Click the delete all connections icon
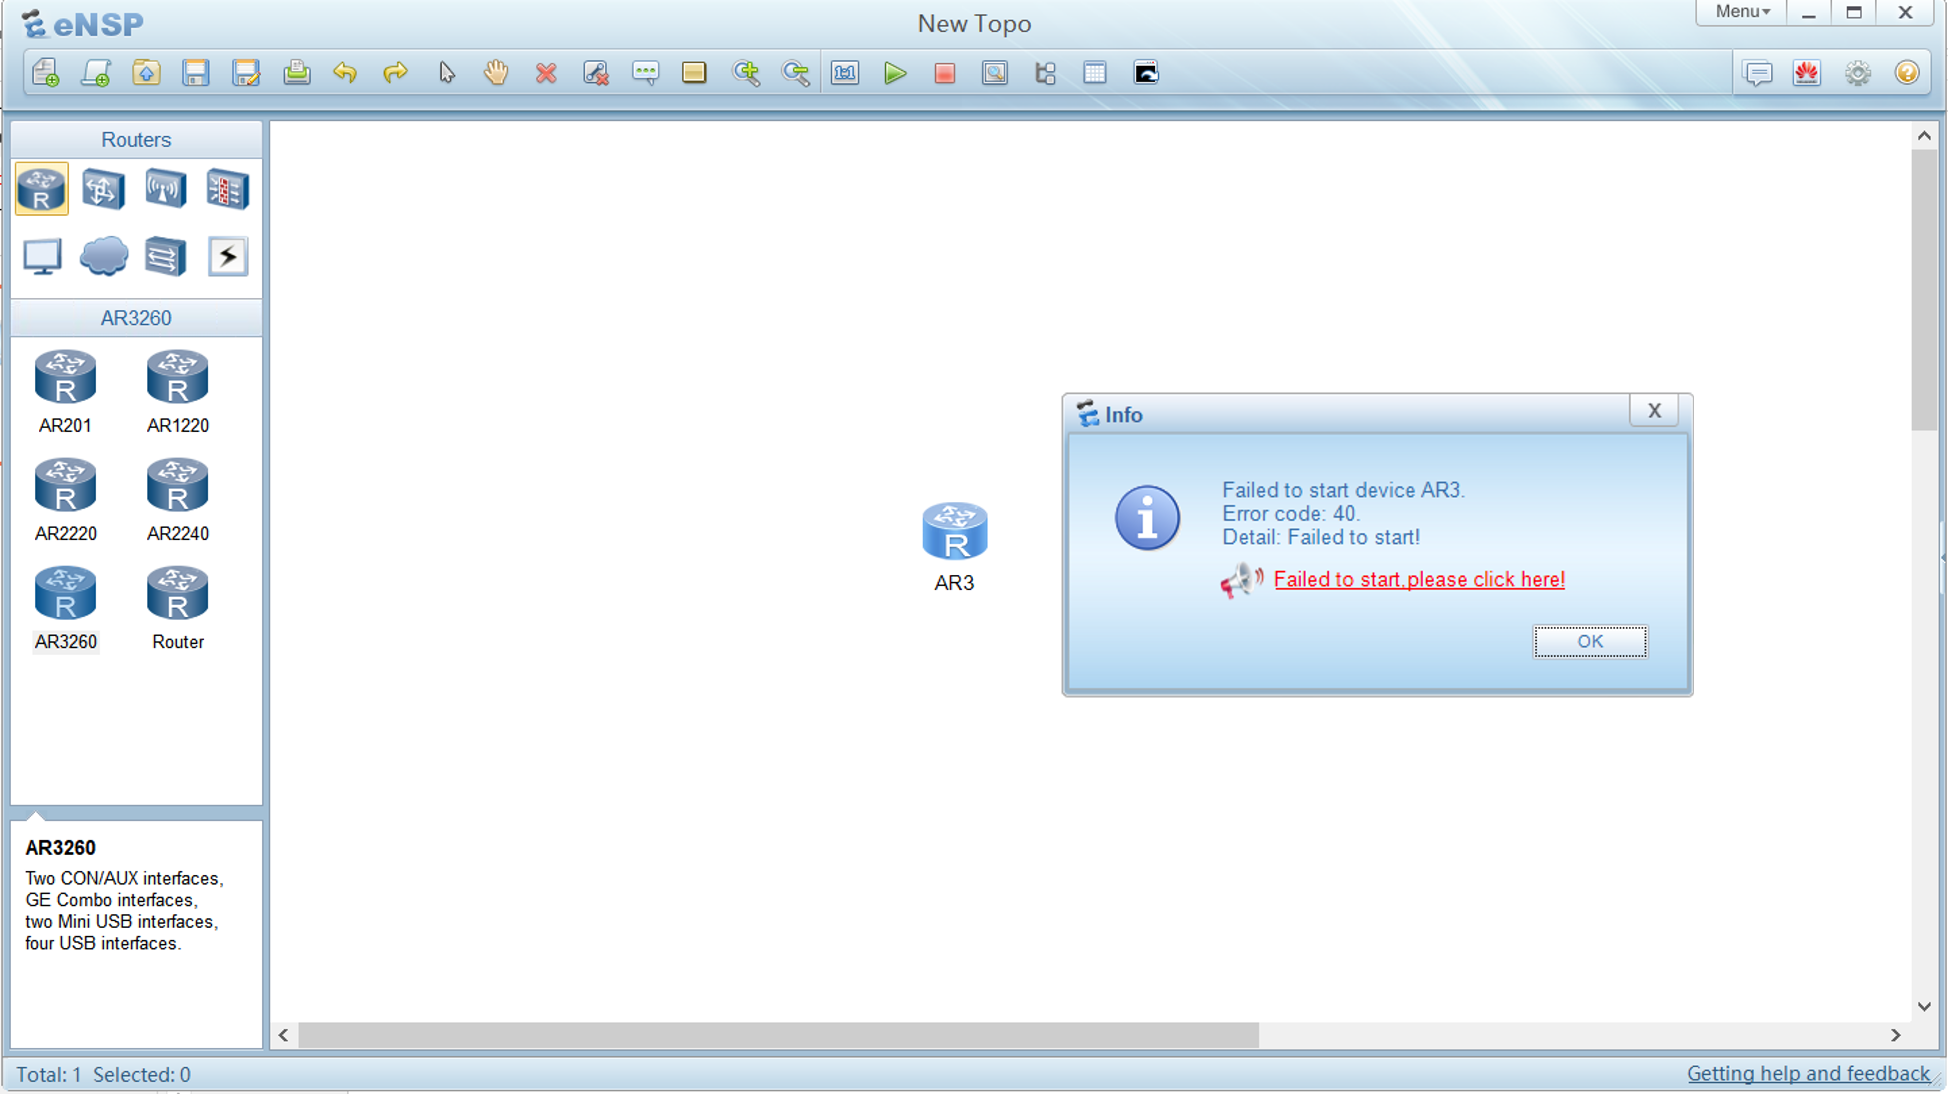The width and height of the screenshot is (1948, 1094). tap(596, 73)
